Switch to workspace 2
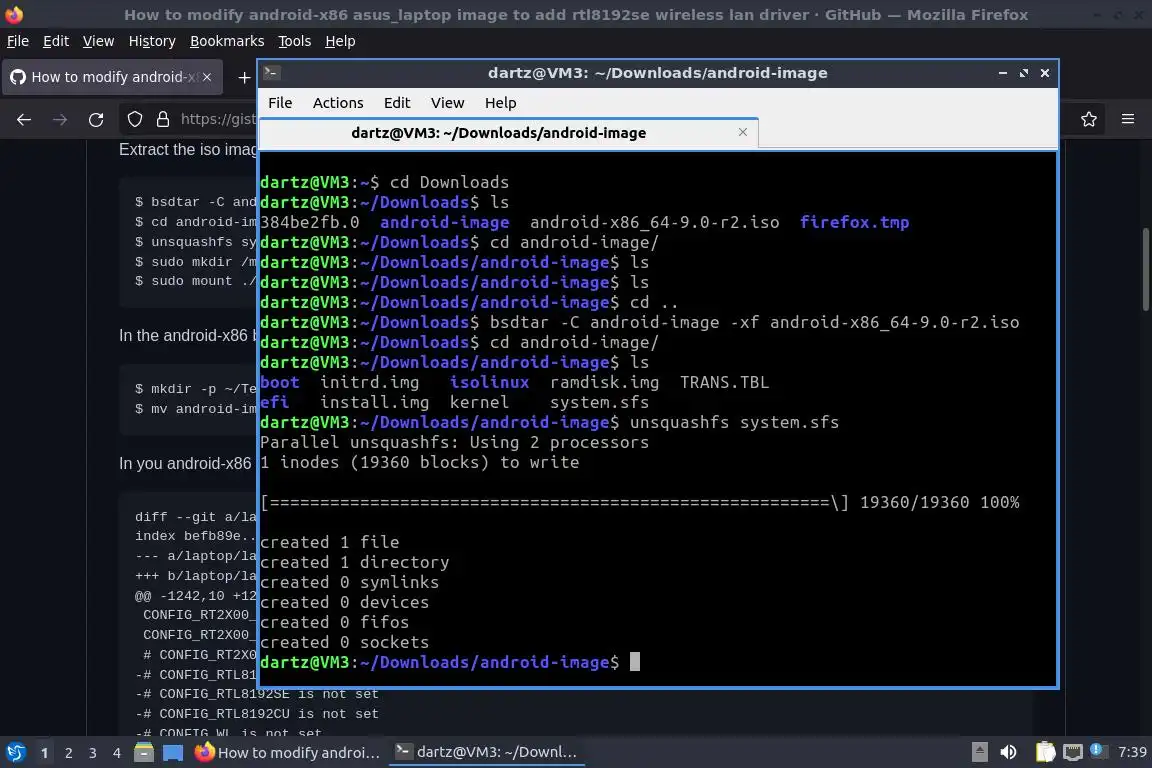 pyautogui.click(x=68, y=753)
